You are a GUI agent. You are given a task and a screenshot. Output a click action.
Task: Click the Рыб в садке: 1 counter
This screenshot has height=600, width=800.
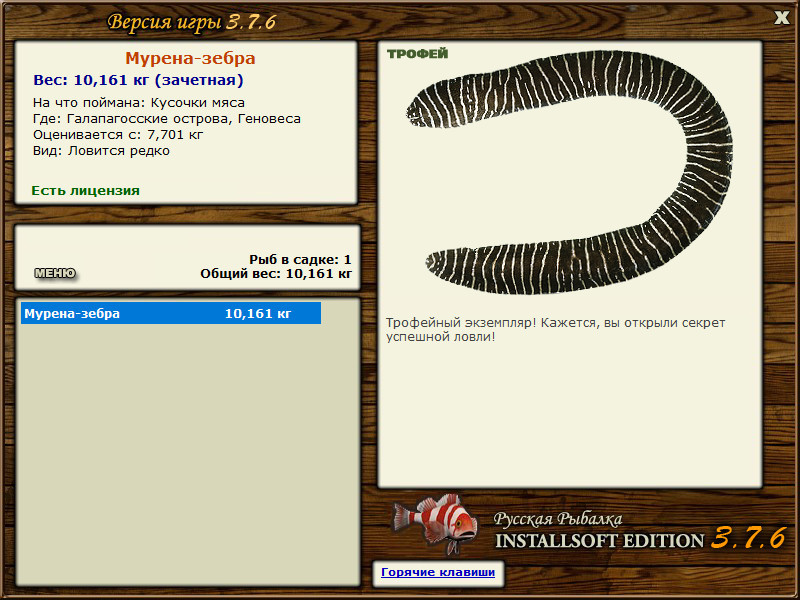coord(301,259)
